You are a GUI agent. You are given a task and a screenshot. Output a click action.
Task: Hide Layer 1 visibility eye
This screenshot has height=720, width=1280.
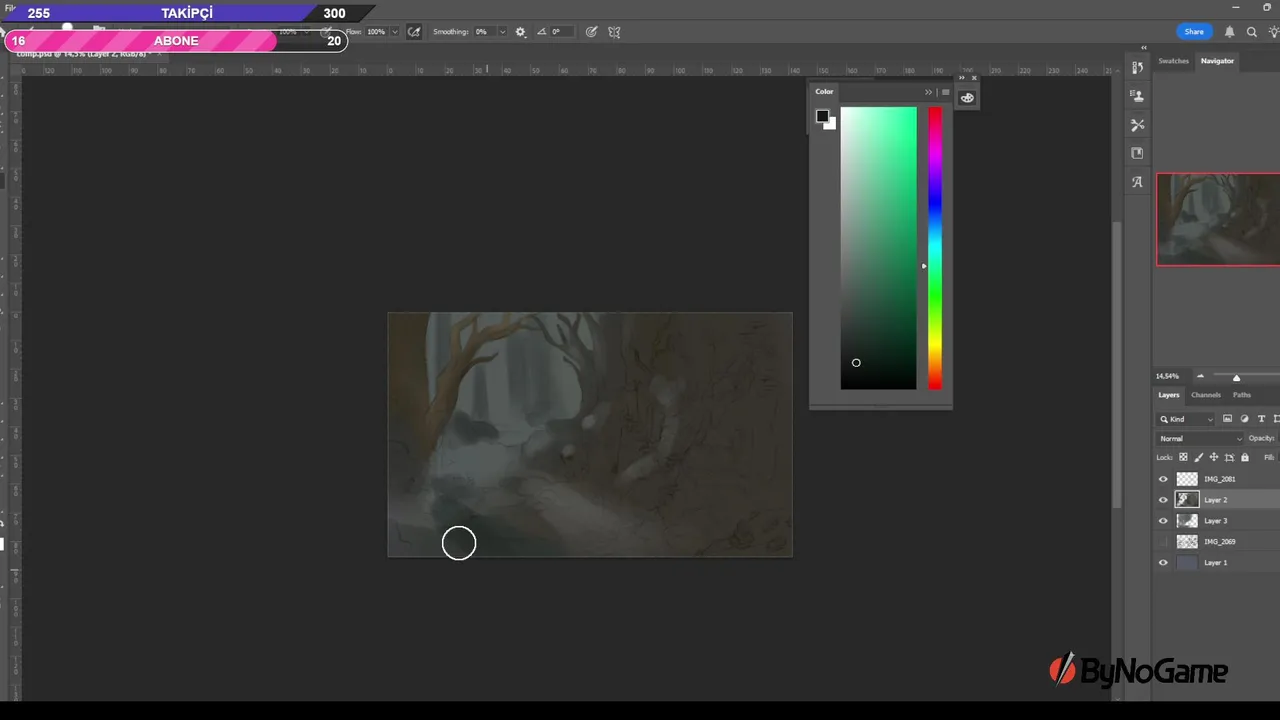coord(1163,563)
